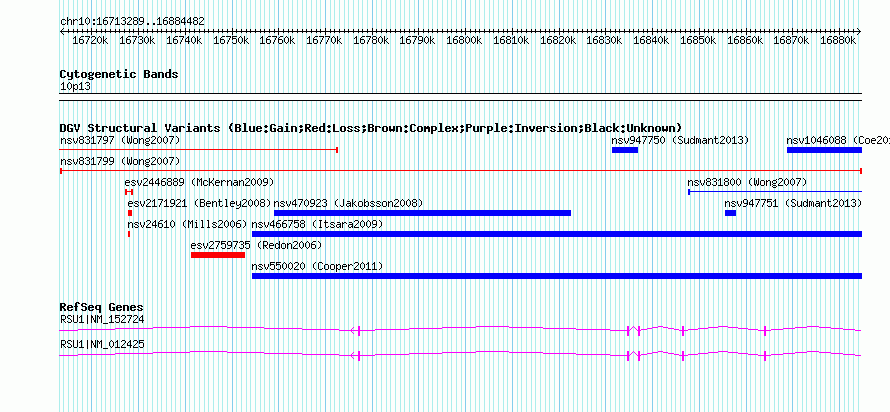Select the nsv831797 red loss line
This screenshot has height=412, width=890.
point(199,150)
